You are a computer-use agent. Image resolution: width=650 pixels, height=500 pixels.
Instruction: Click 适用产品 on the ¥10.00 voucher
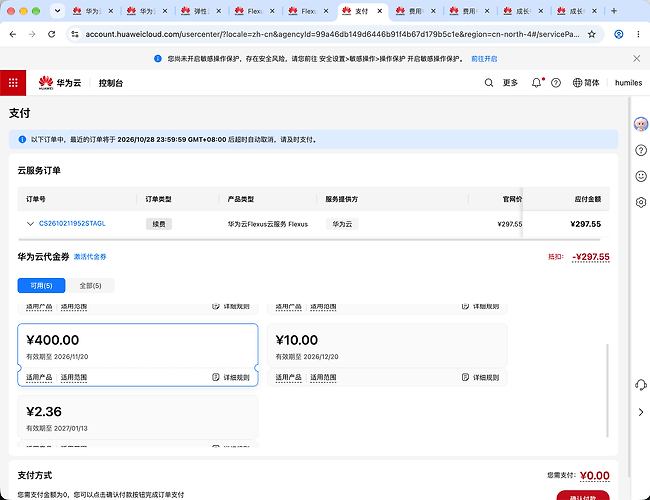289,377
